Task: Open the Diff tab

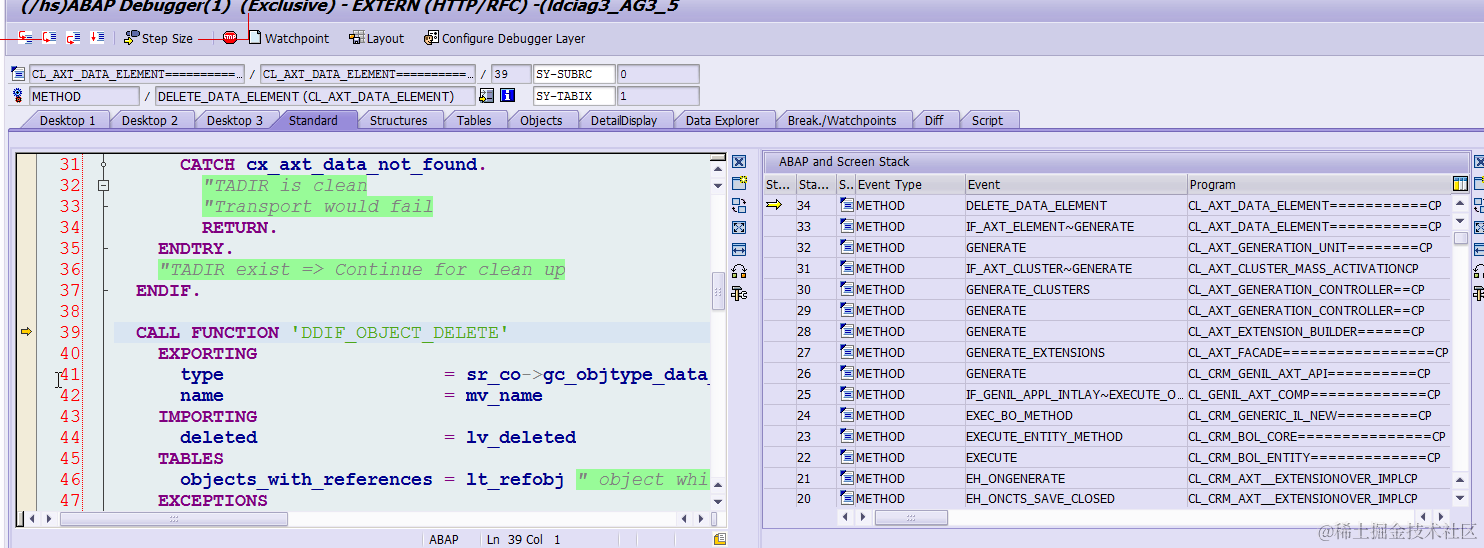Action: (934, 120)
